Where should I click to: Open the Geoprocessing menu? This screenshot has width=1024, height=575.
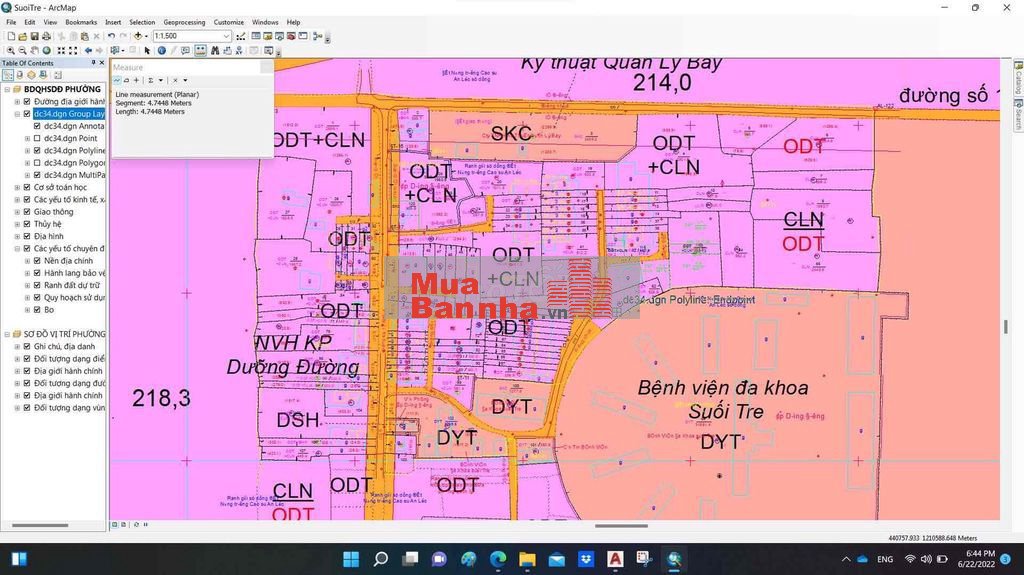tap(184, 22)
